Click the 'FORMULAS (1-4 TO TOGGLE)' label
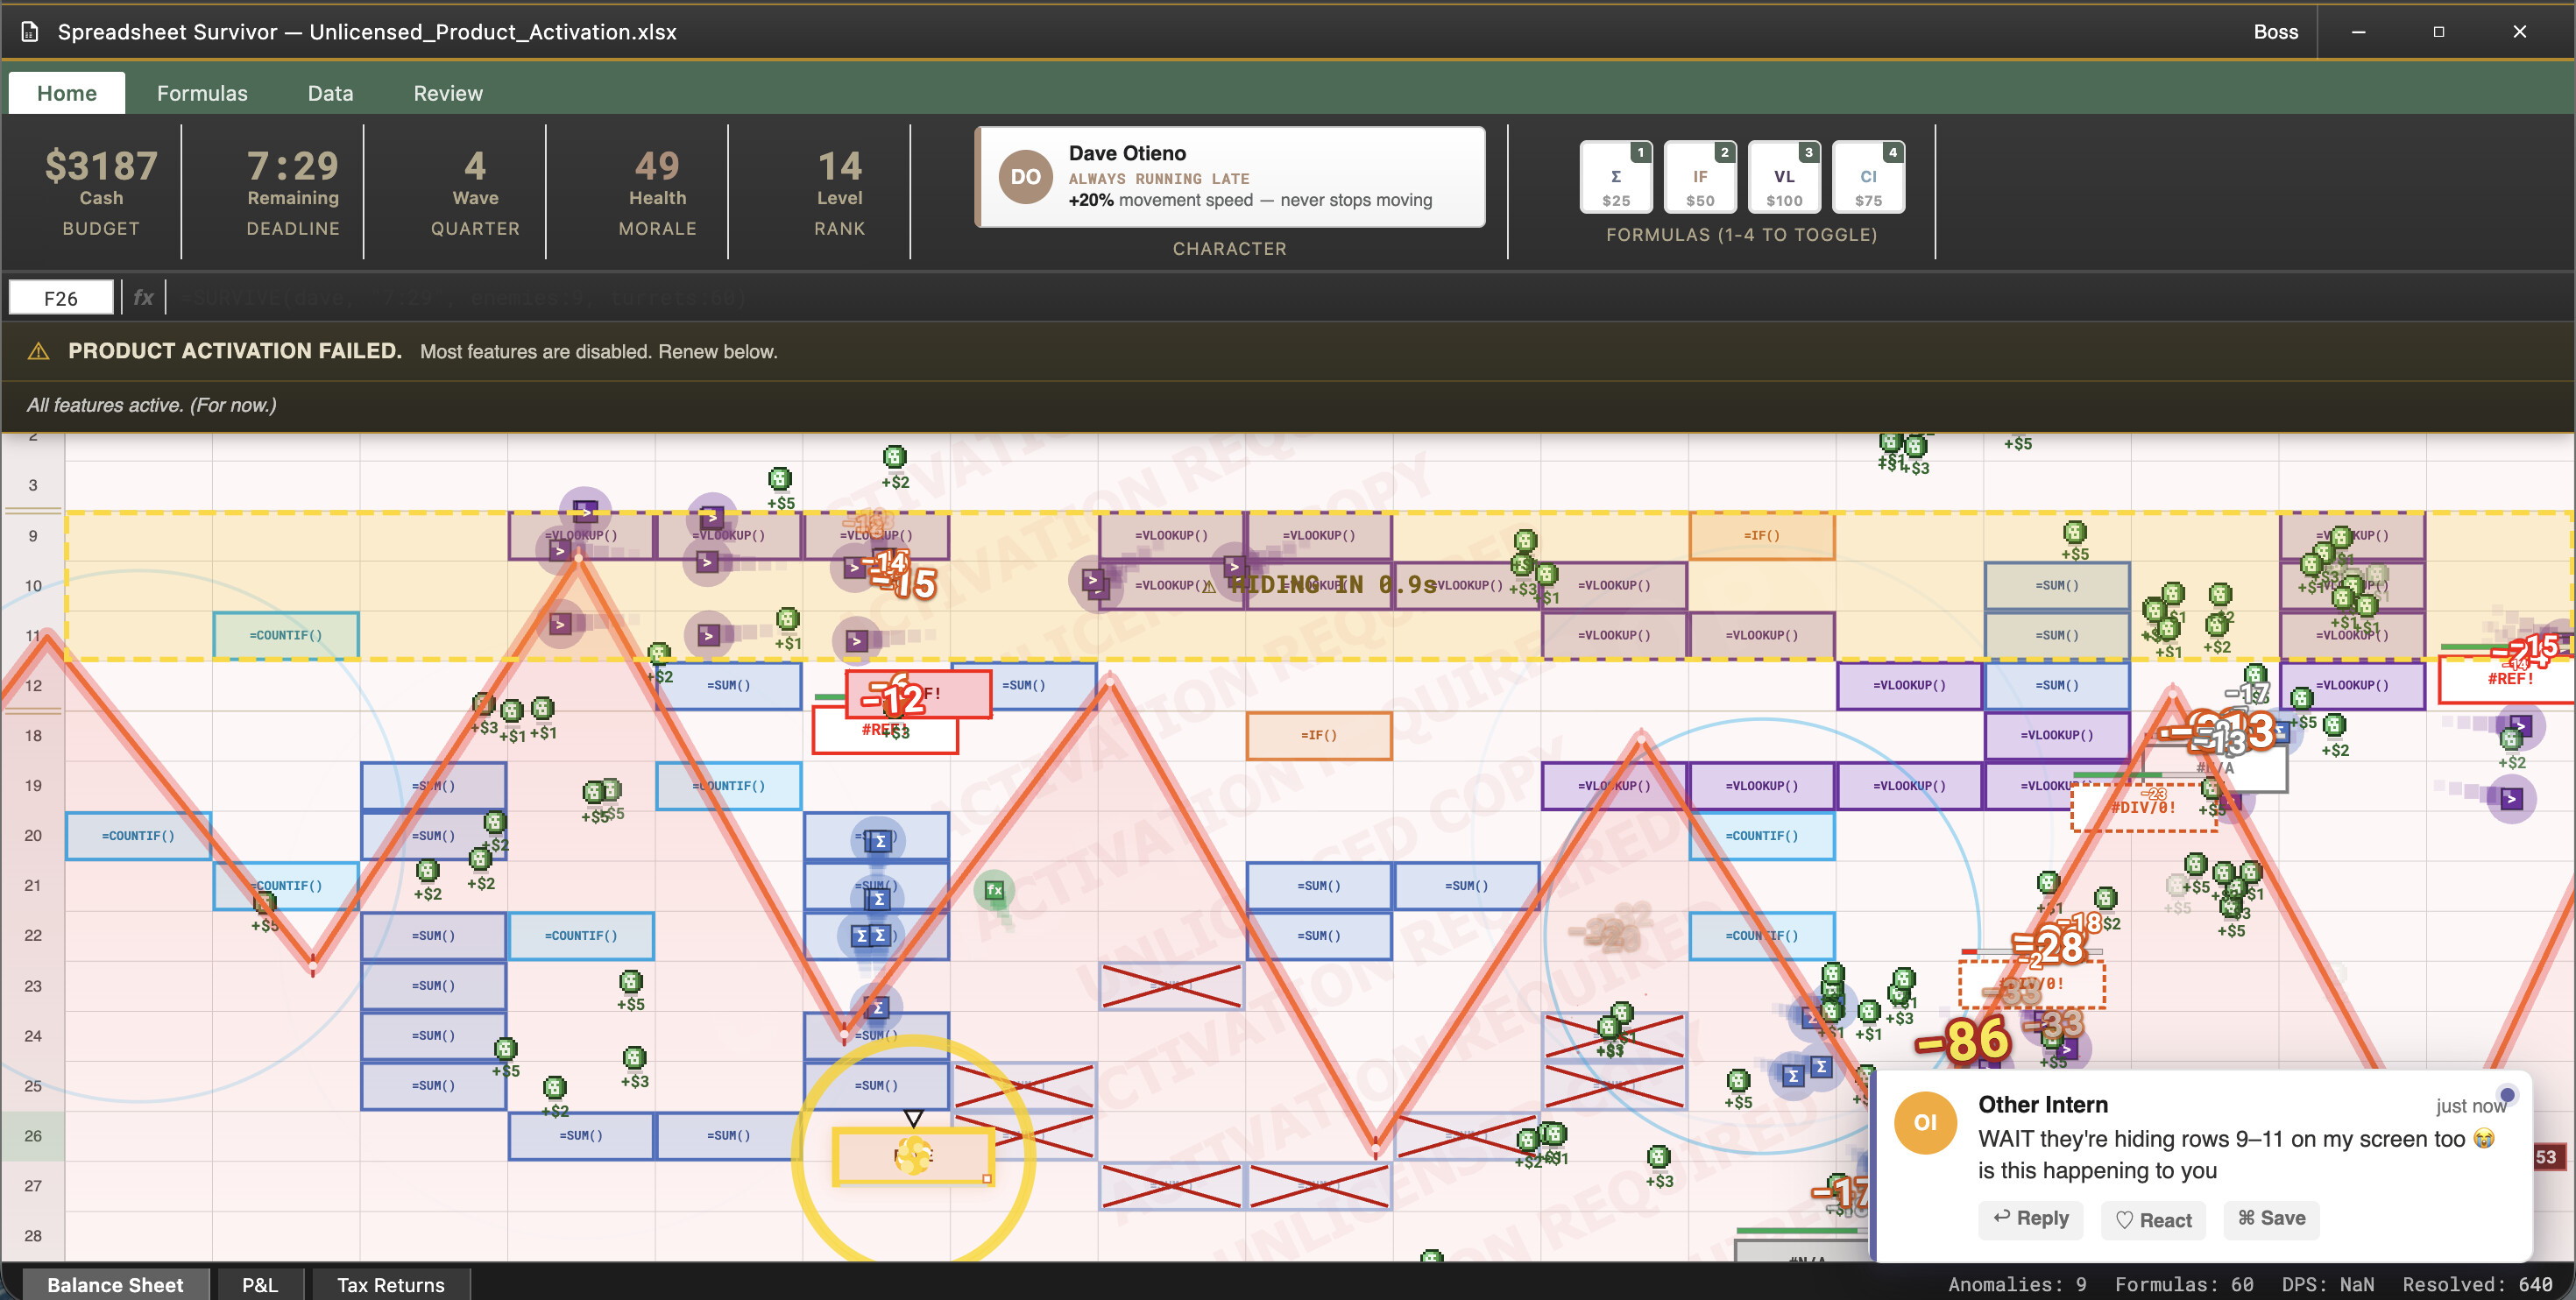This screenshot has height=1300, width=2576. (1742, 235)
